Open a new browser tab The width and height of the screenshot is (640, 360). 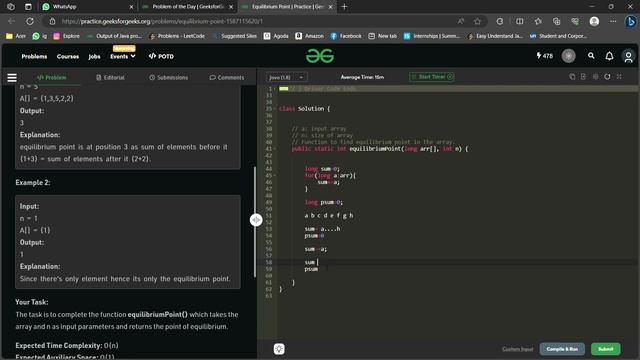(x=344, y=7)
